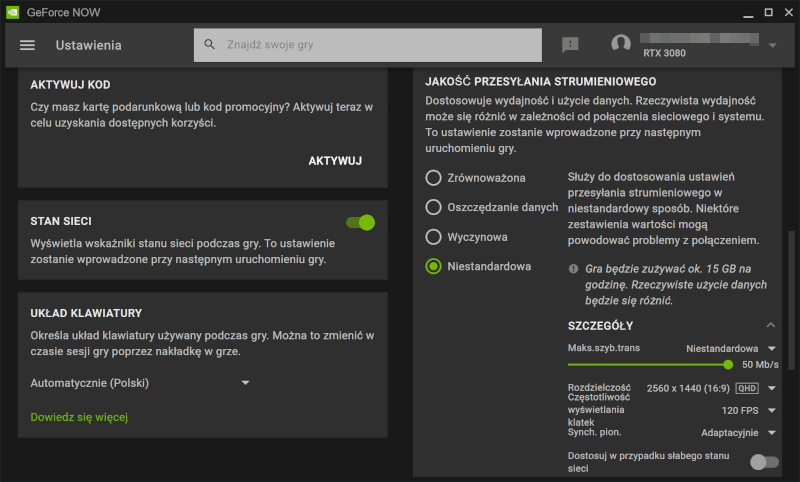Click the AKTYWUJ button
Image resolution: width=800 pixels, height=482 pixels.
[x=335, y=161]
